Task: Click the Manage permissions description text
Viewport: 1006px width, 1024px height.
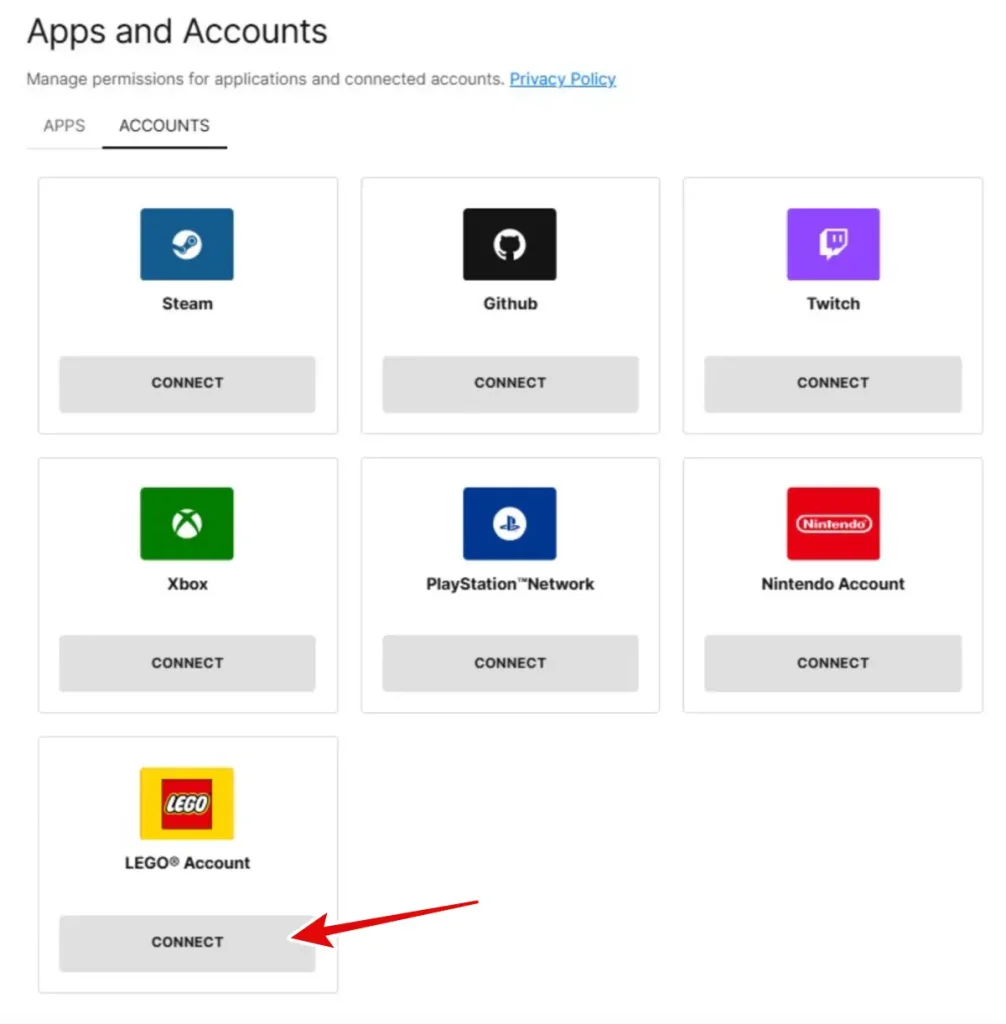Action: coord(266,79)
